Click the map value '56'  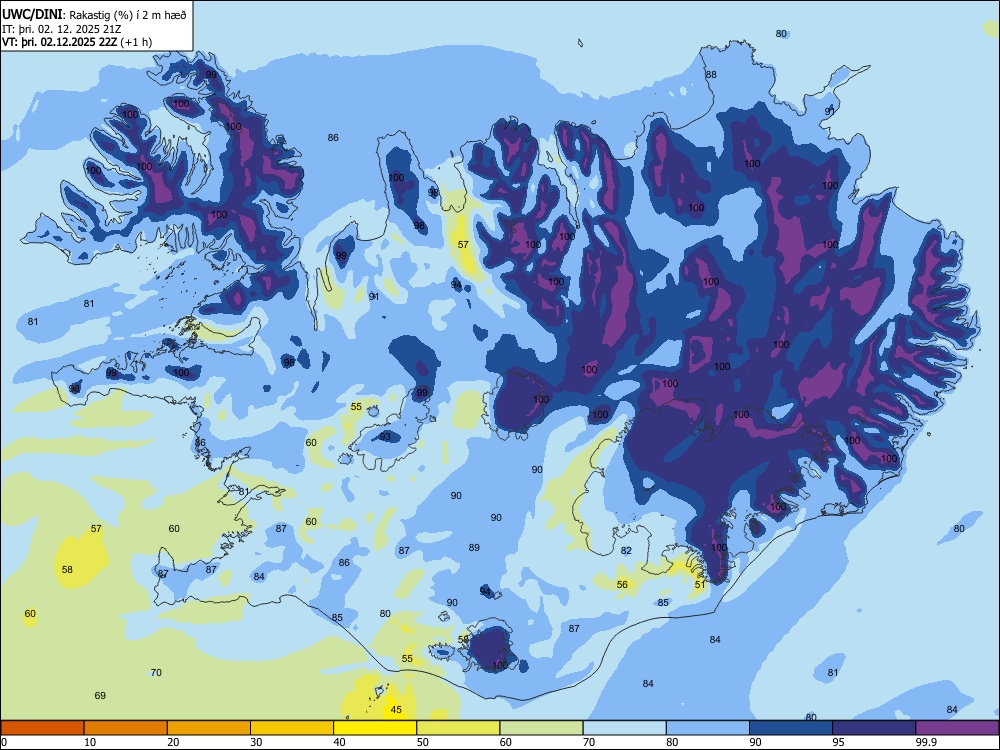tap(622, 584)
